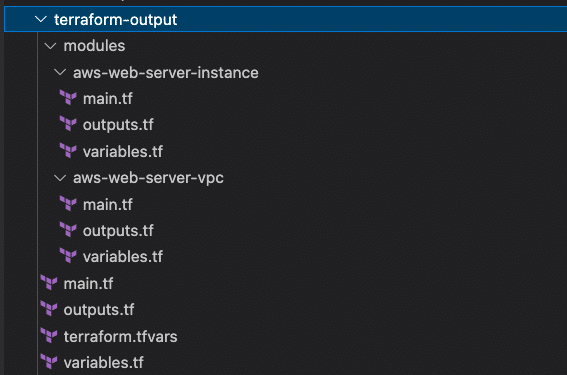Screen dimensions: 567x375
Task: Click Terraform icon of outputs.tf under aws-web-server-vpc
Action: pos(68,230)
